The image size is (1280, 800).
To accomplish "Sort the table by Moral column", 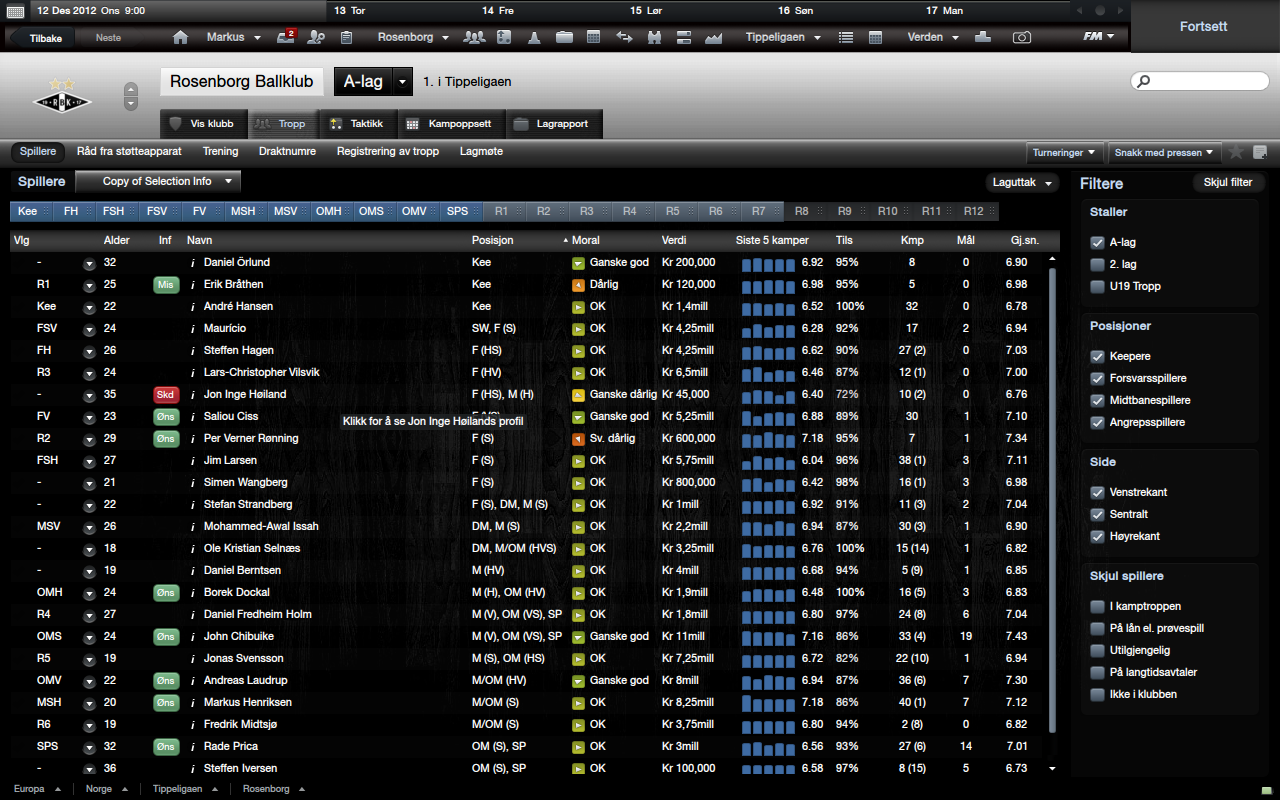I will (586, 240).
